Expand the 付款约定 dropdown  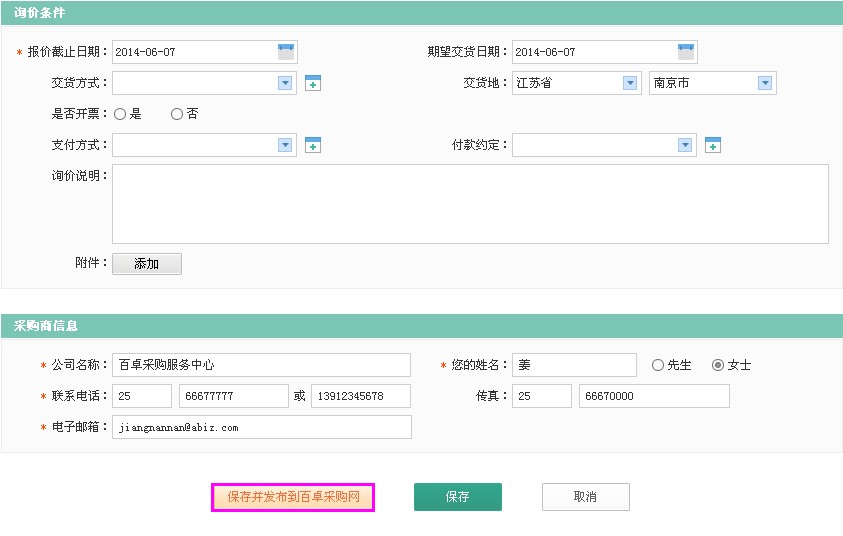pyautogui.click(x=685, y=146)
